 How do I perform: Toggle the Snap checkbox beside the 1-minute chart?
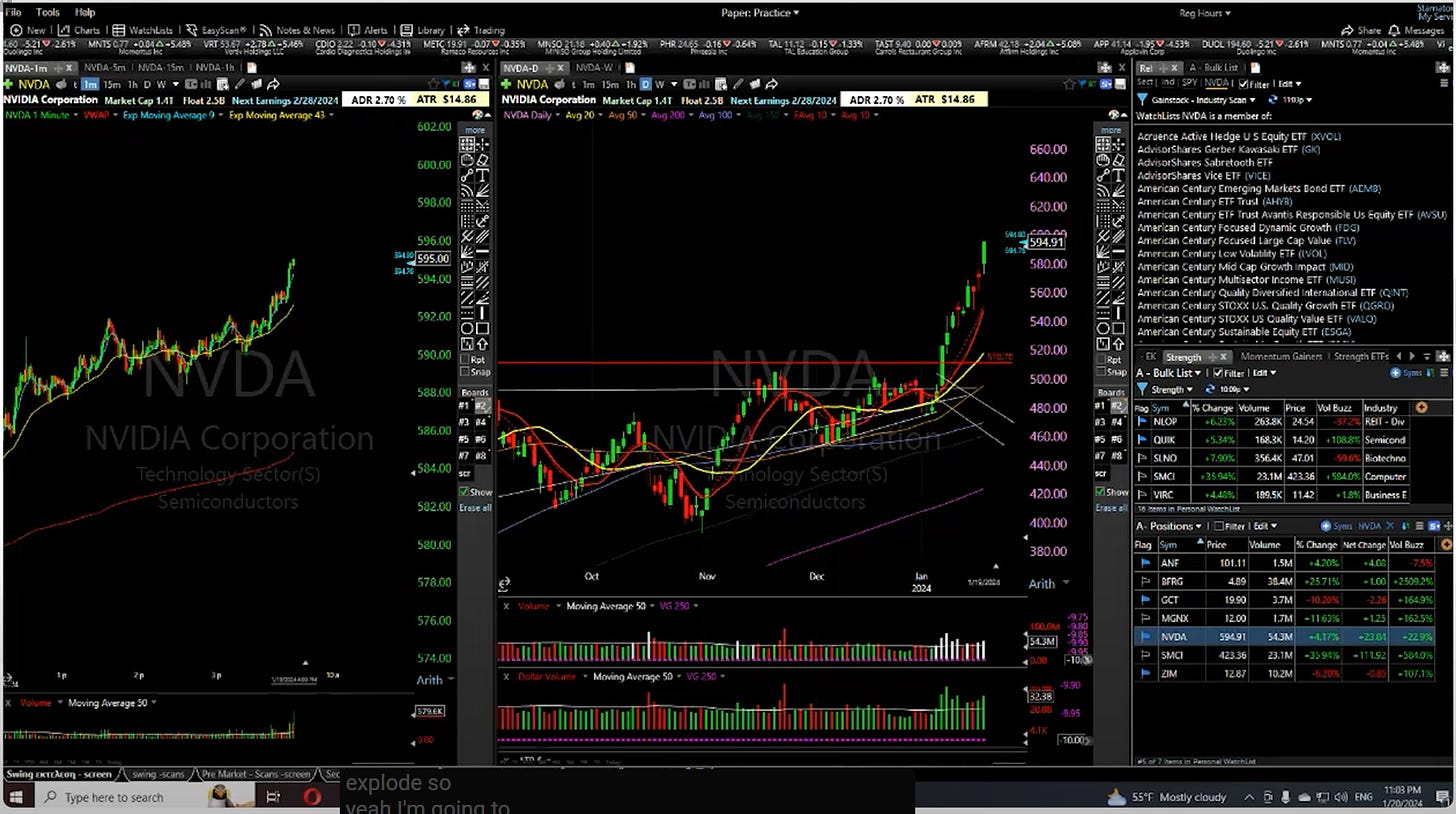[x=465, y=372]
